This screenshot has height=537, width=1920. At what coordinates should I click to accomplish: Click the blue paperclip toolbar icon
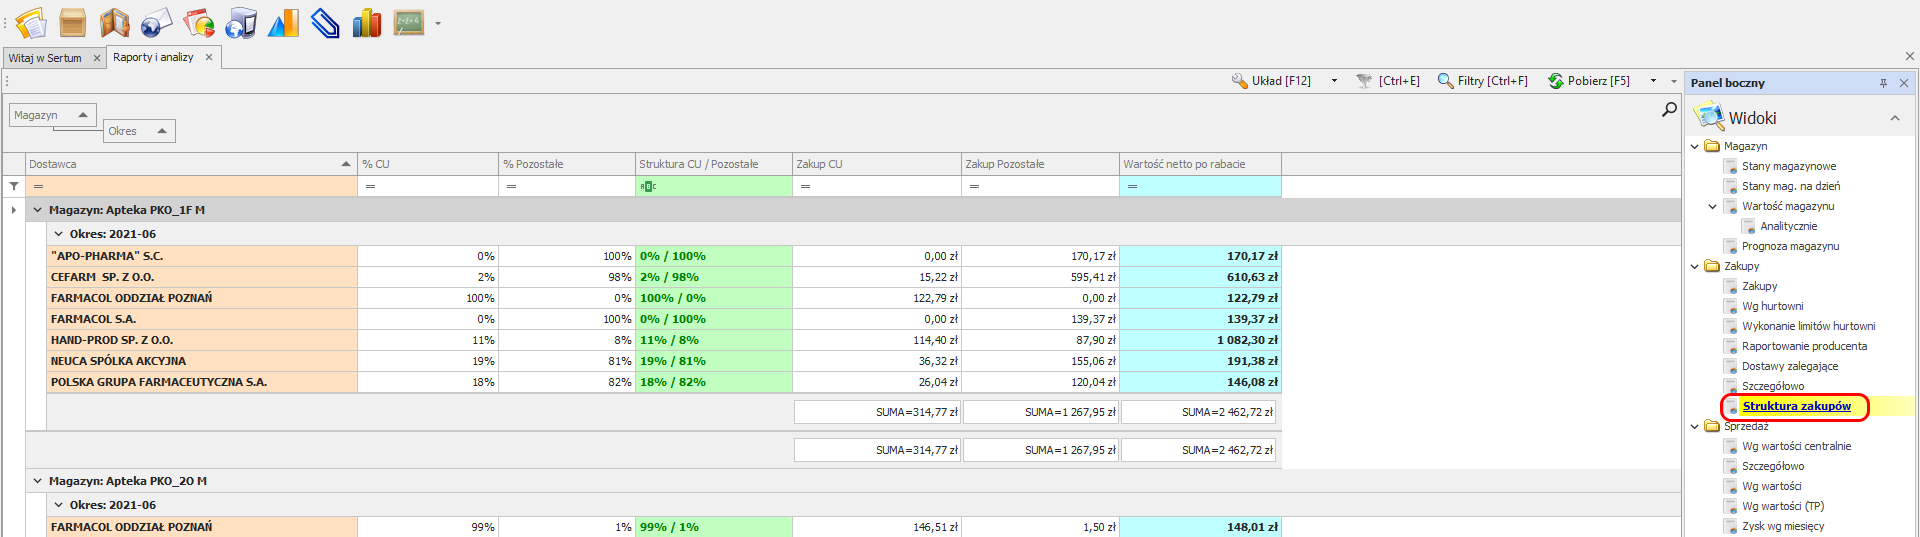(x=325, y=22)
